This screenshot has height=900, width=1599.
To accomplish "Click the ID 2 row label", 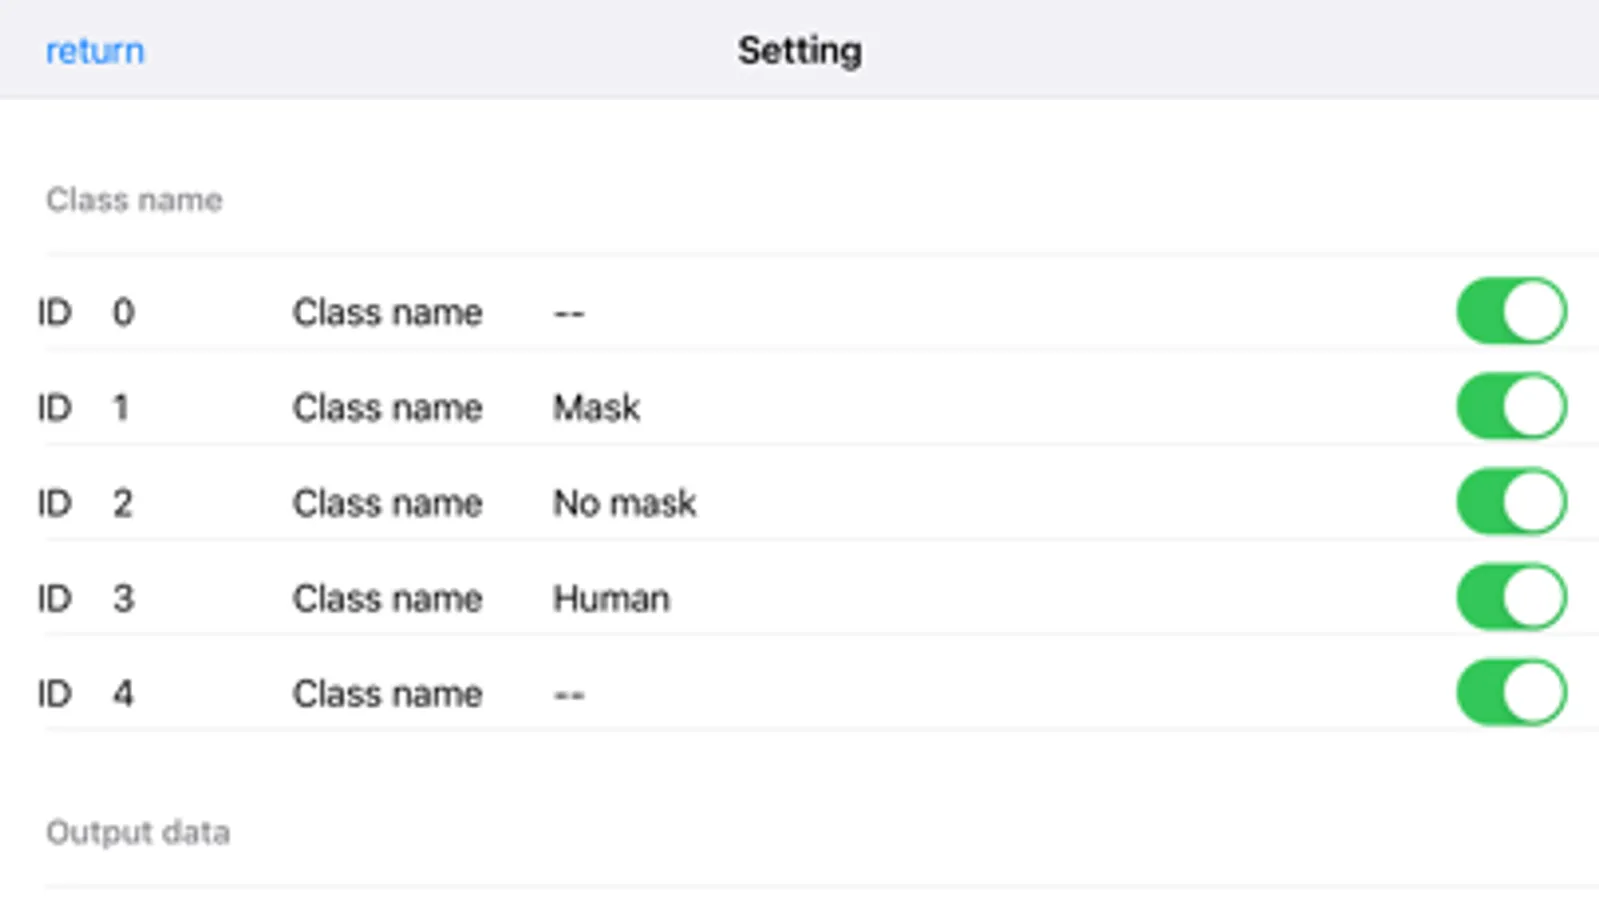I will click(x=85, y=503).
